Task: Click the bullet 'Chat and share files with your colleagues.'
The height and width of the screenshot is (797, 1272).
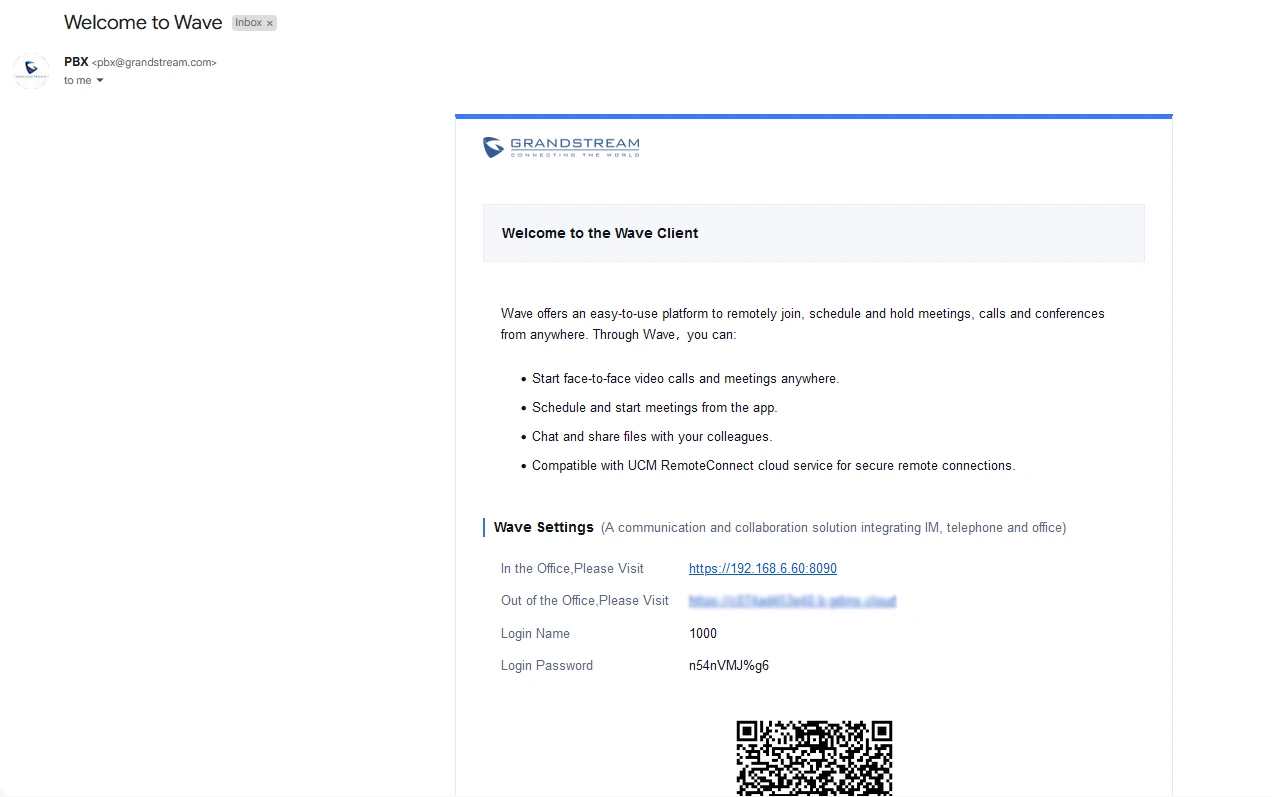Action: (652, 436)
